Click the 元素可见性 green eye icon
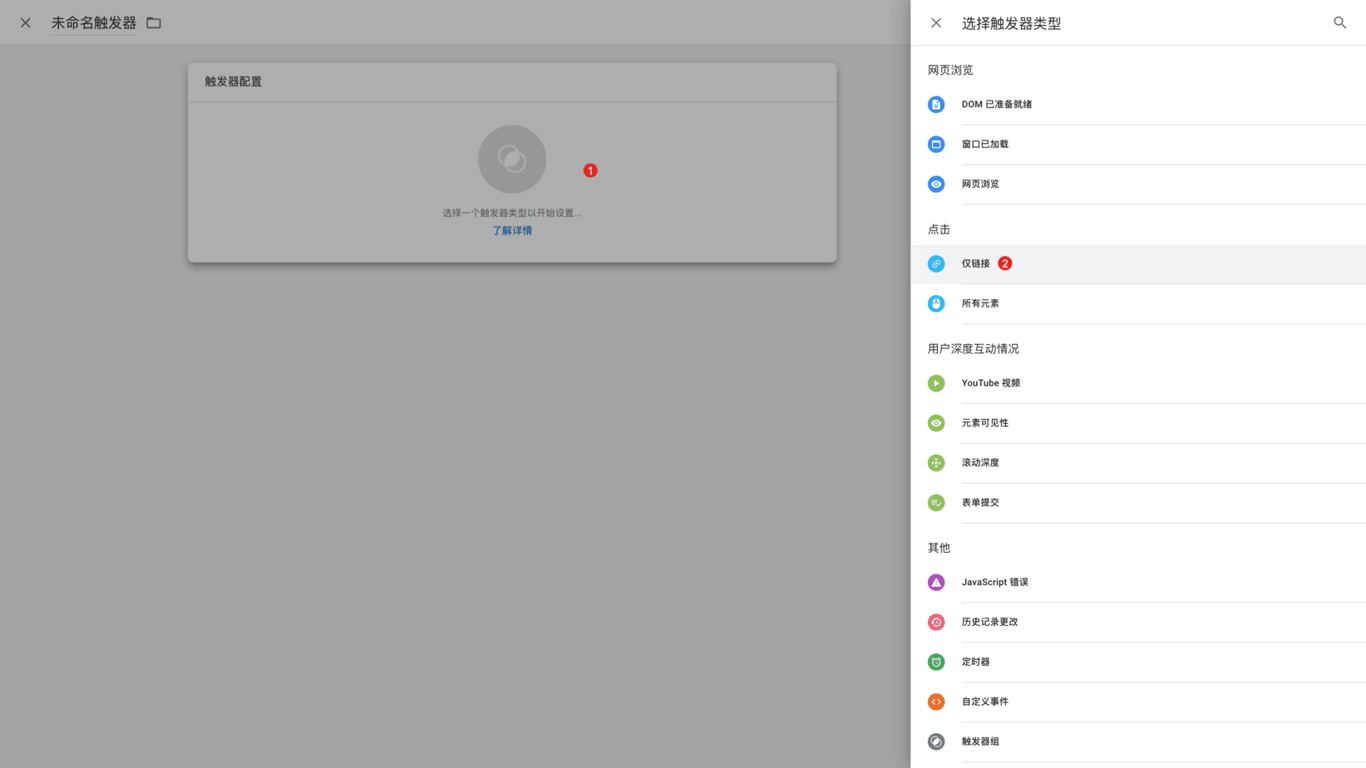 936,423
